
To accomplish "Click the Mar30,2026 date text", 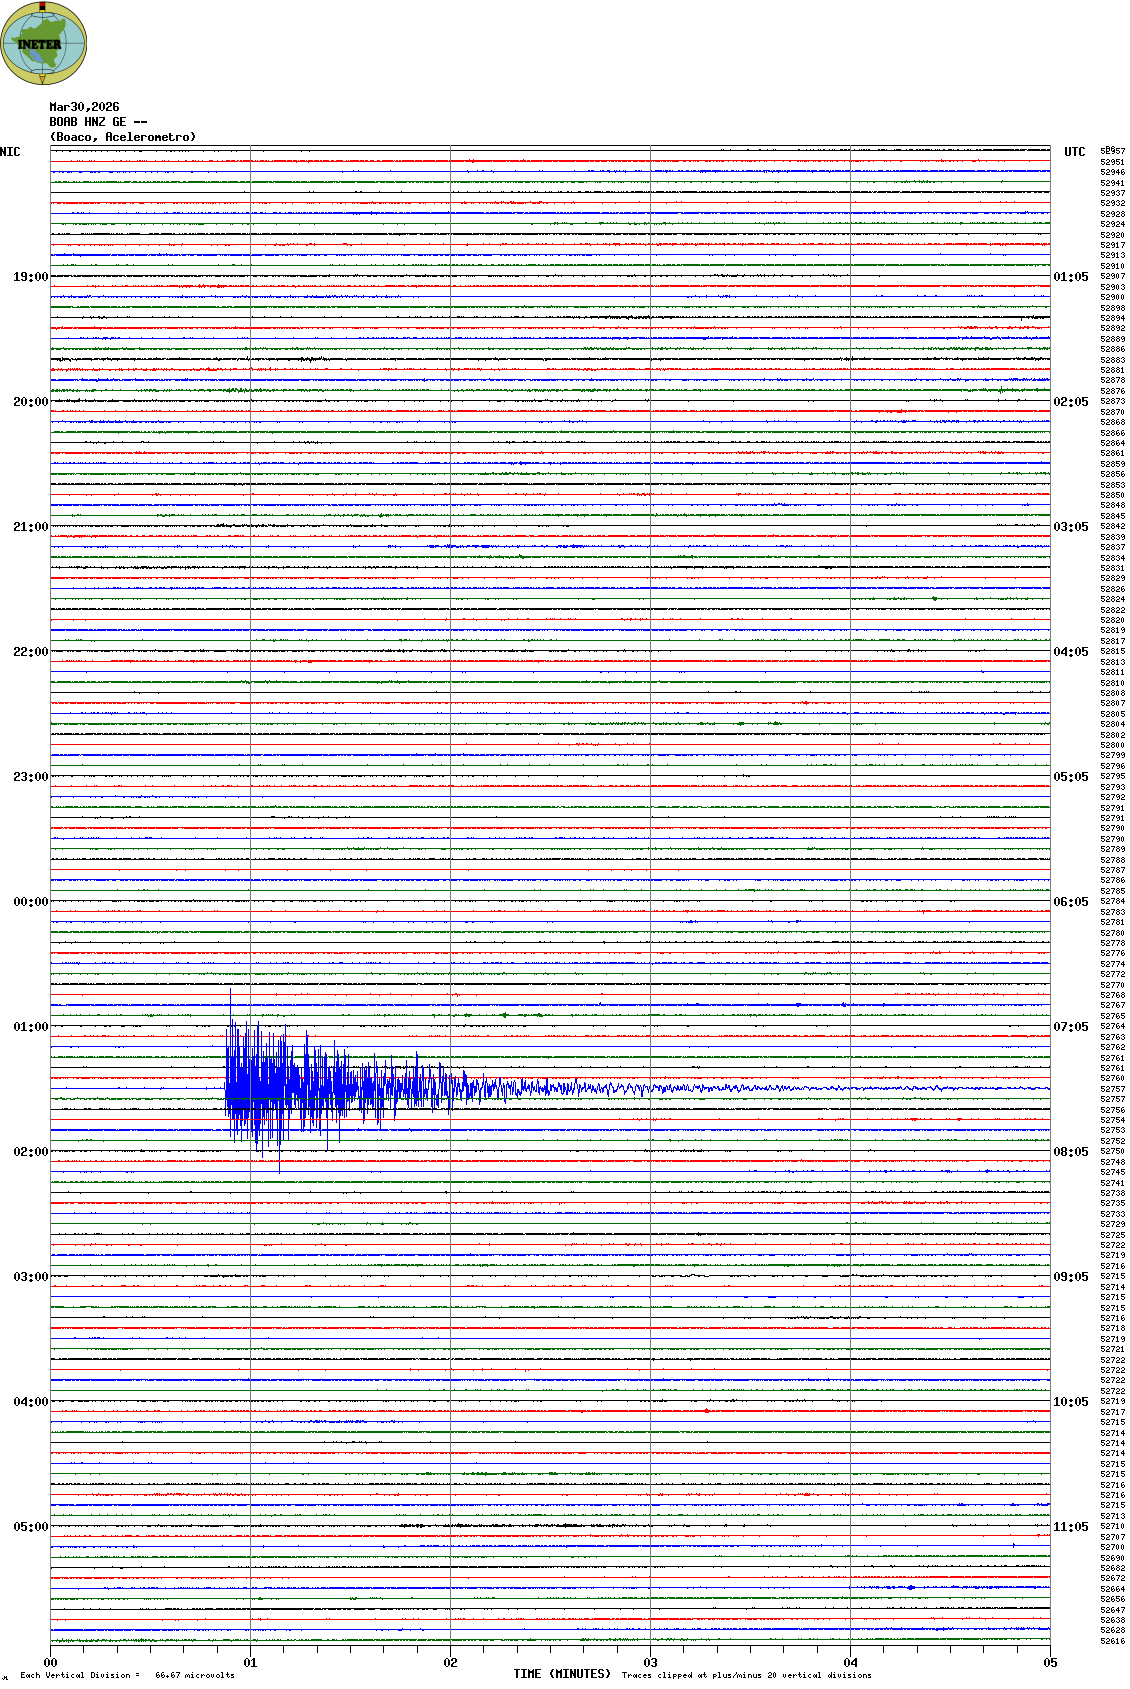I will click(x=84, y=107).
